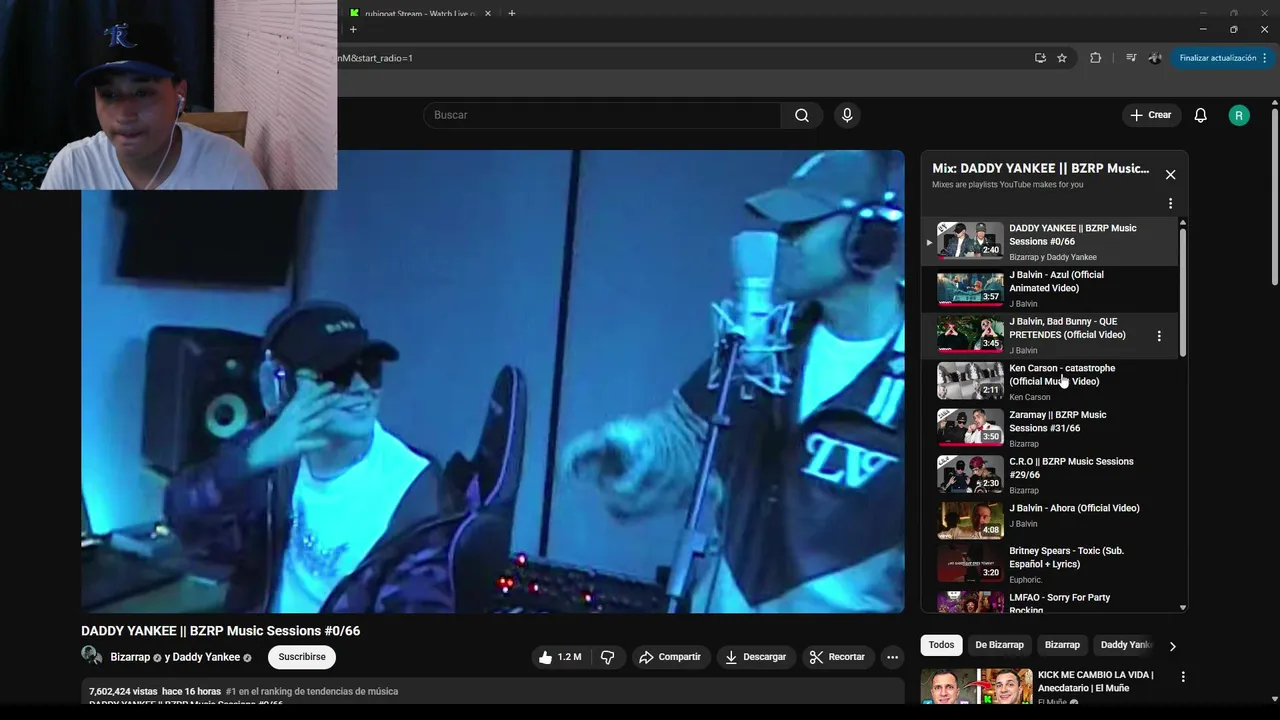Select the Daddy Yankee filter chip

(x=1126, y=645)
